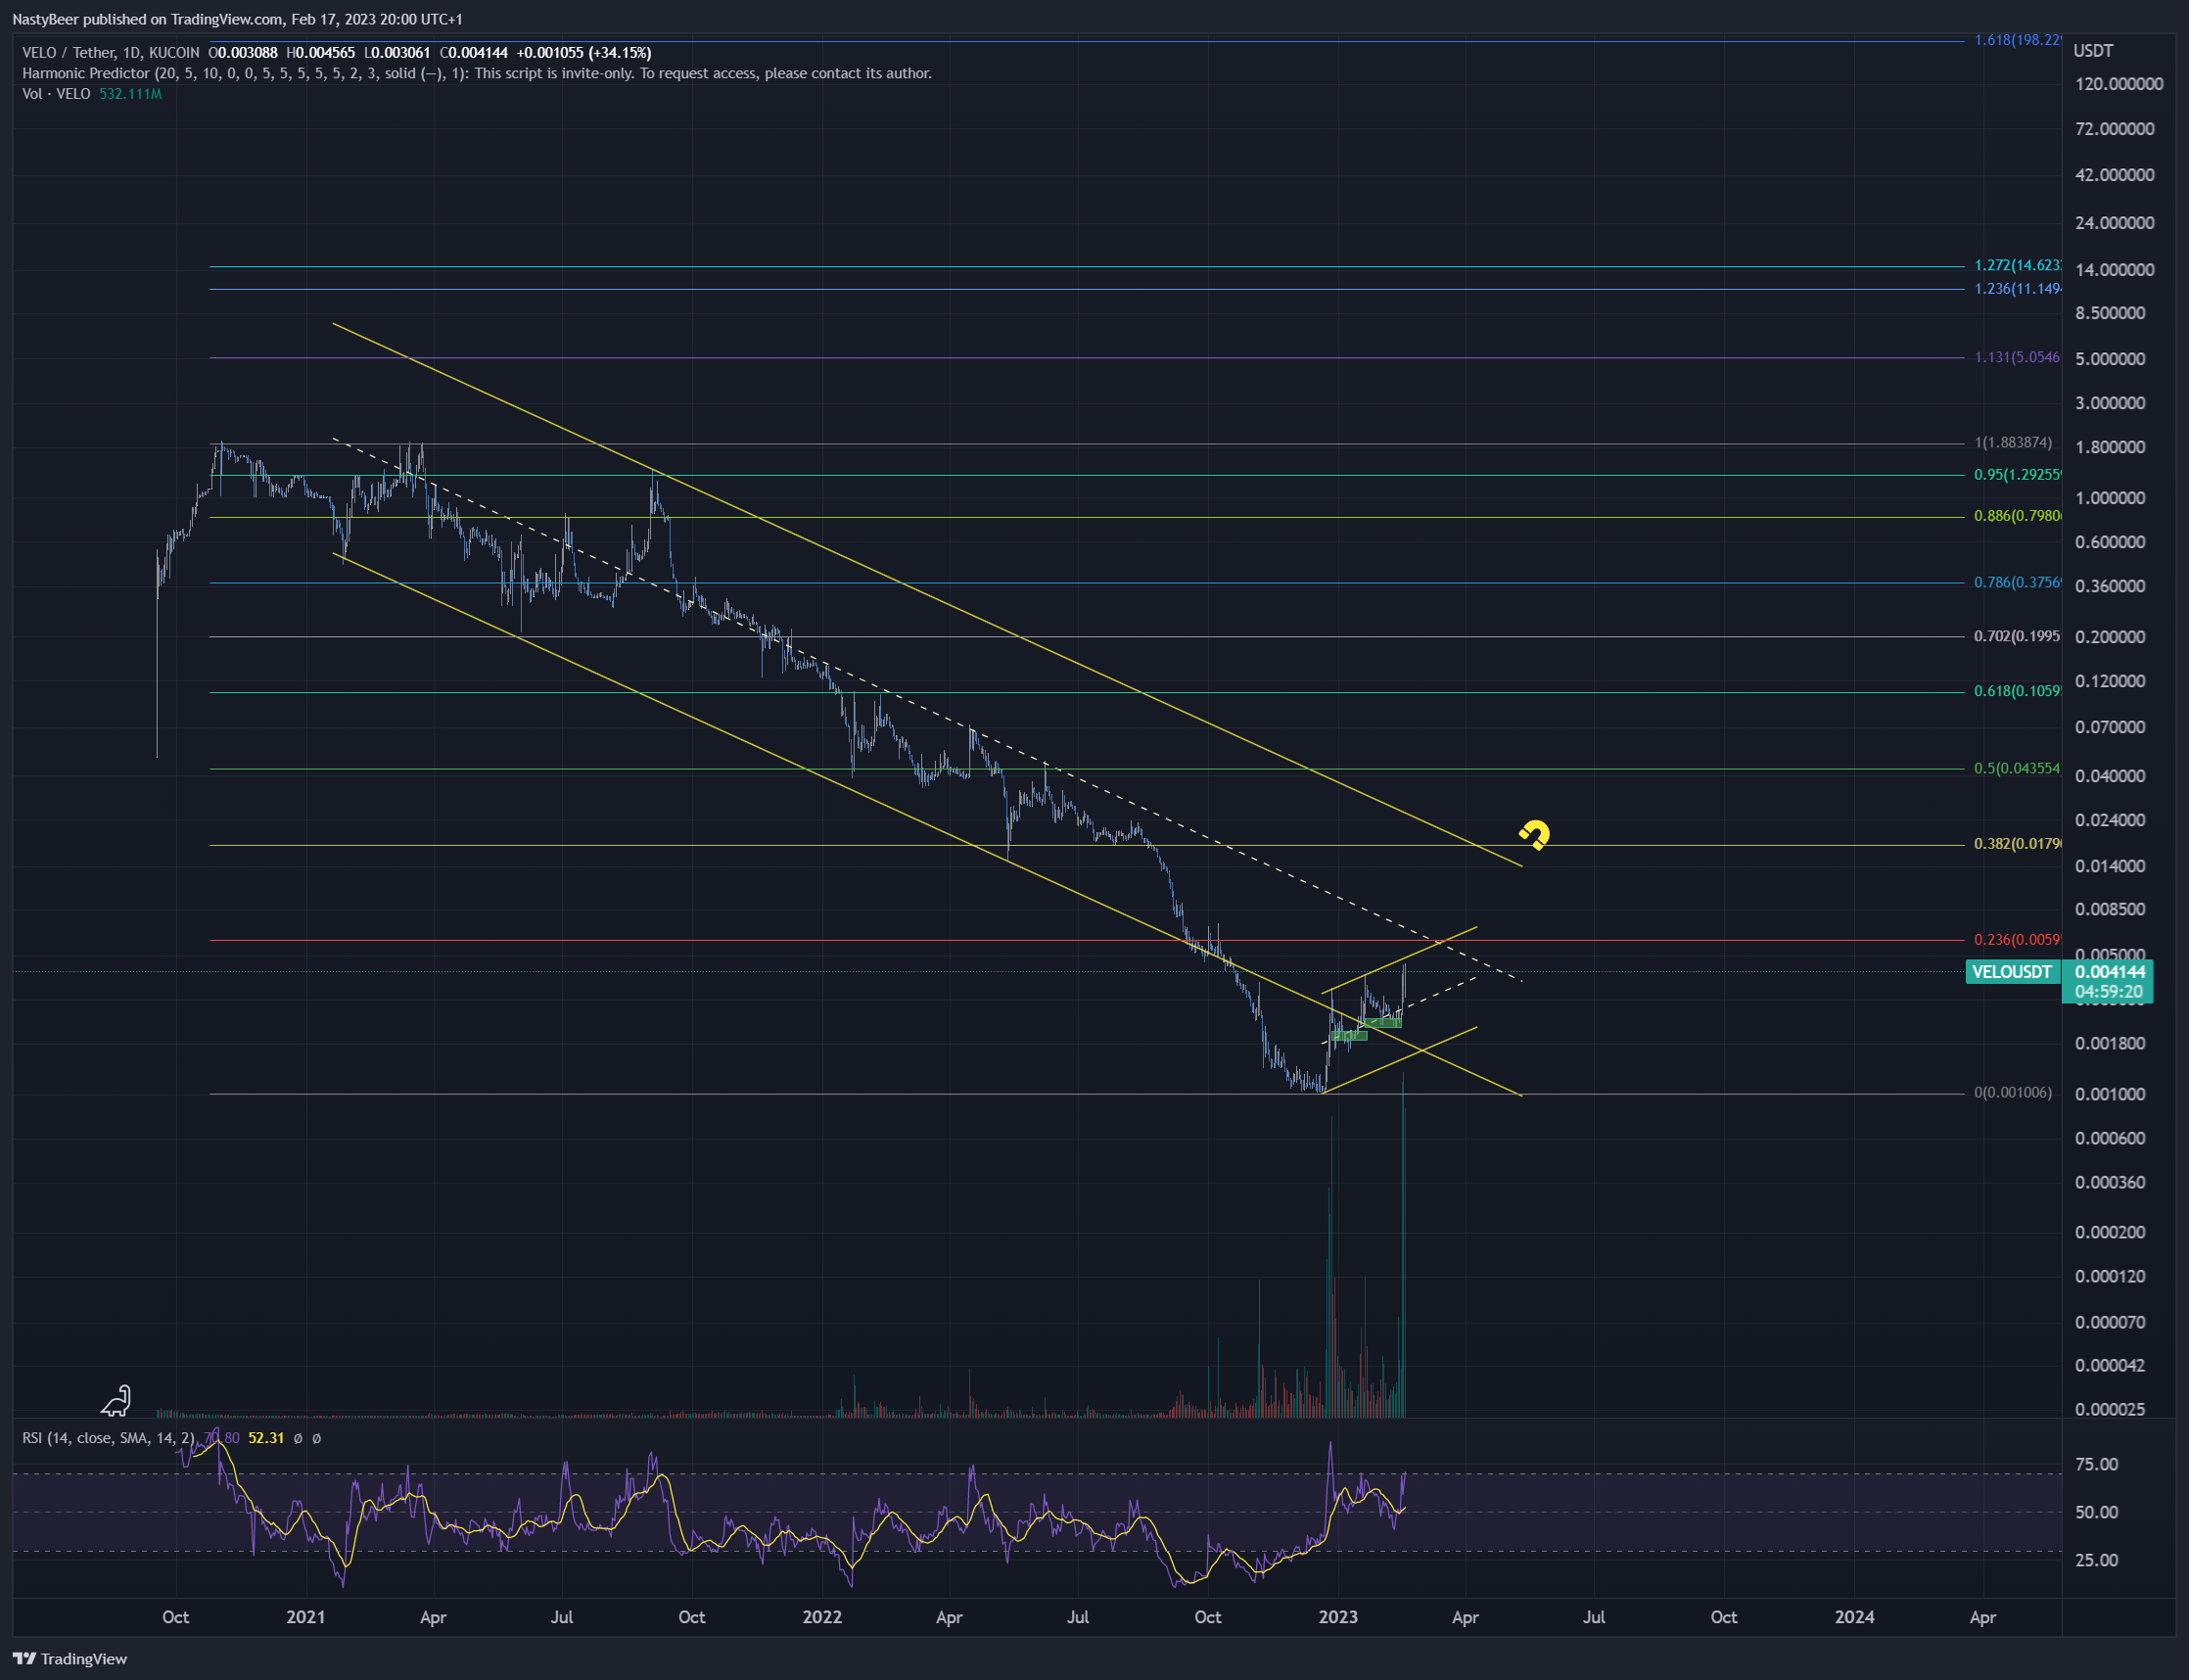
Task: Click the volume value 532.111M
Action: [130, 94]
